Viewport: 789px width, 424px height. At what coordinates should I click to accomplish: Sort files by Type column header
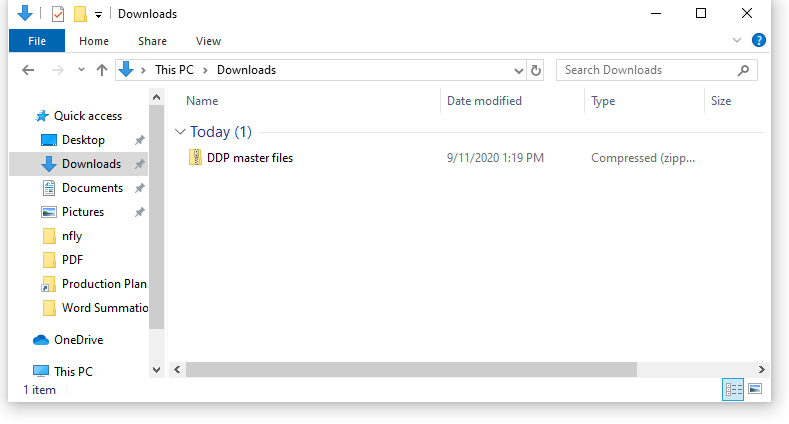click(x=603, y=101)
